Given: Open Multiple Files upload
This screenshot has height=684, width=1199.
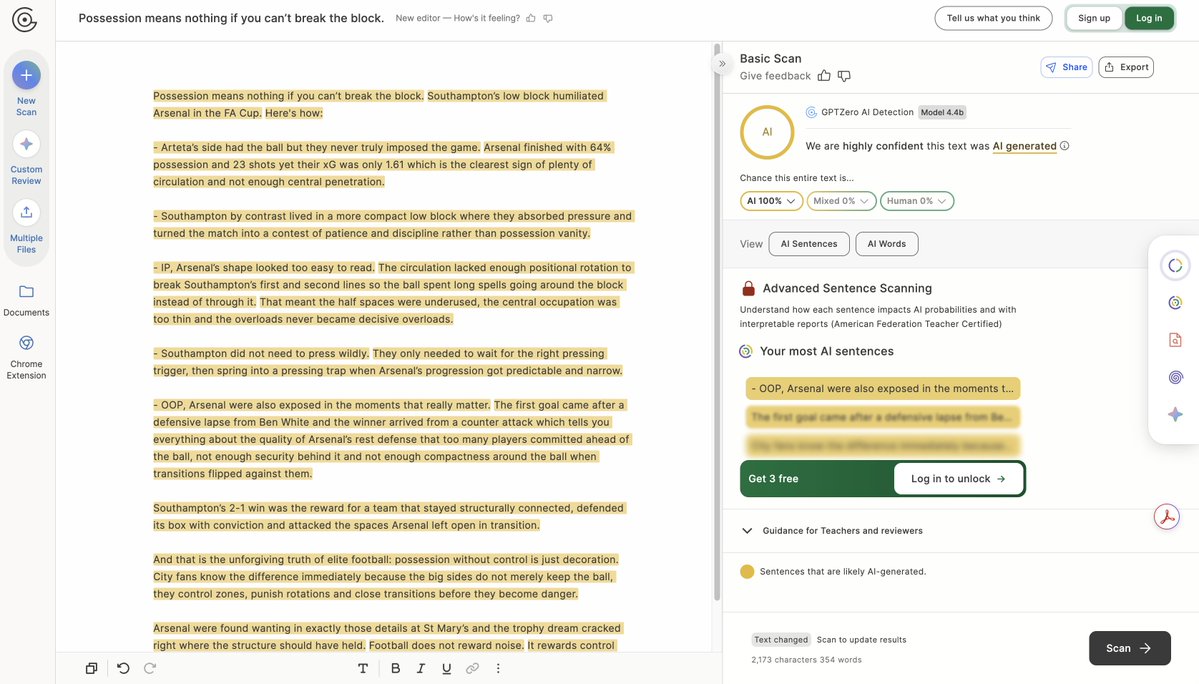Looking at the screenshot, I should pos(26,227).
